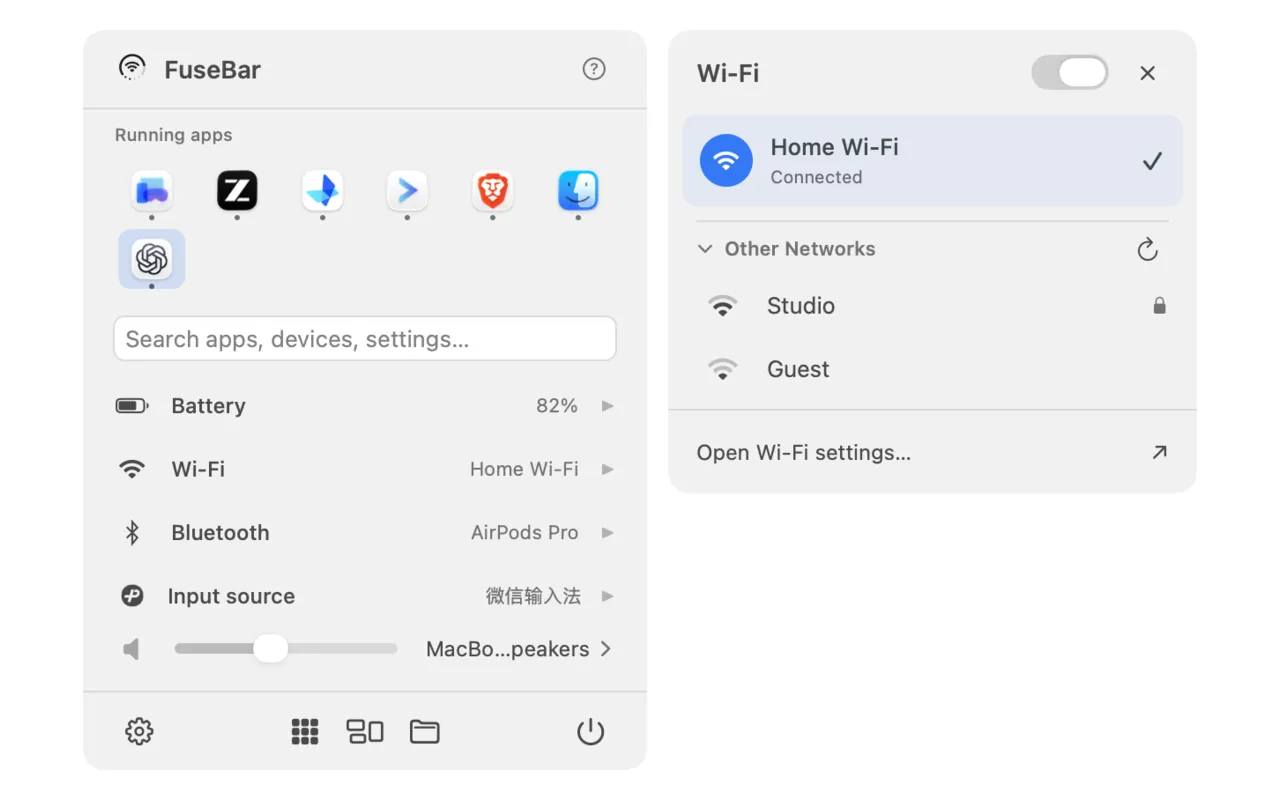Click the volume slider track

coord(286,649)
